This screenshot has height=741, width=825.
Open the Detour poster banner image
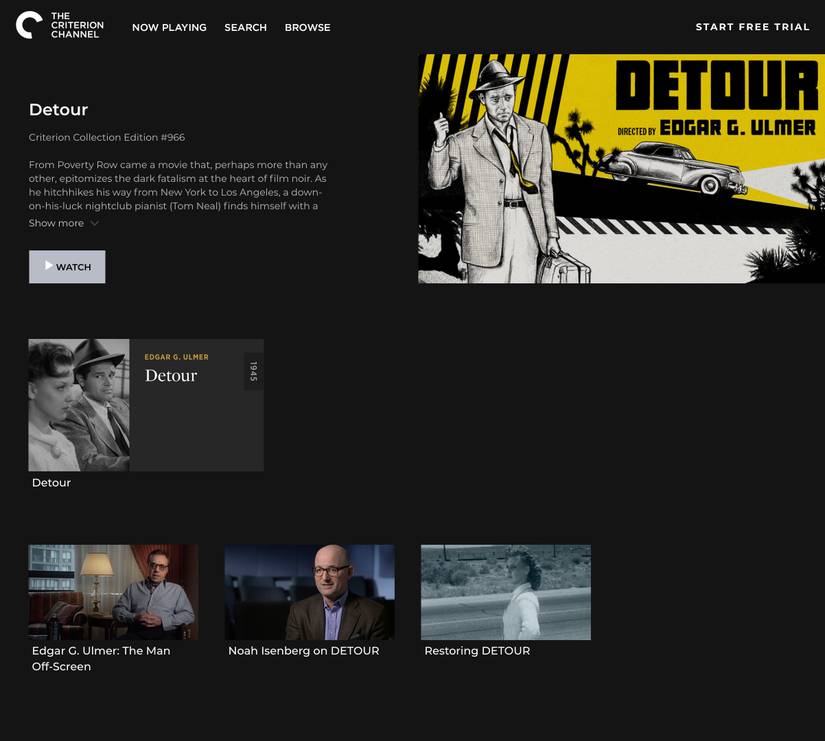(x=621, y=168)
